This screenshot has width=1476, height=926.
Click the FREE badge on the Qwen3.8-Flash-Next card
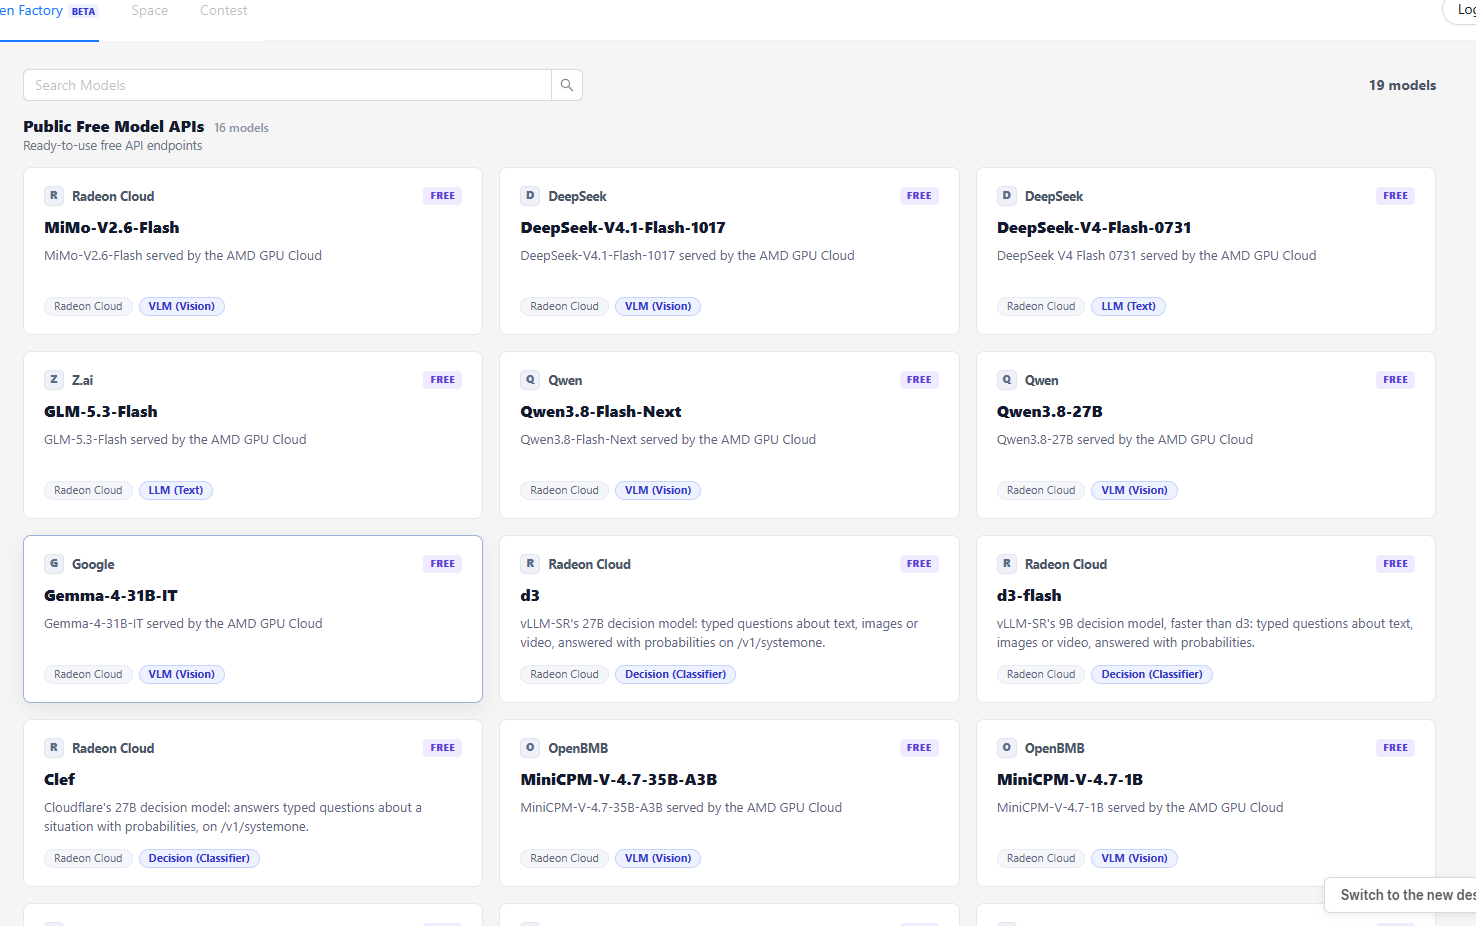point(919,380)
